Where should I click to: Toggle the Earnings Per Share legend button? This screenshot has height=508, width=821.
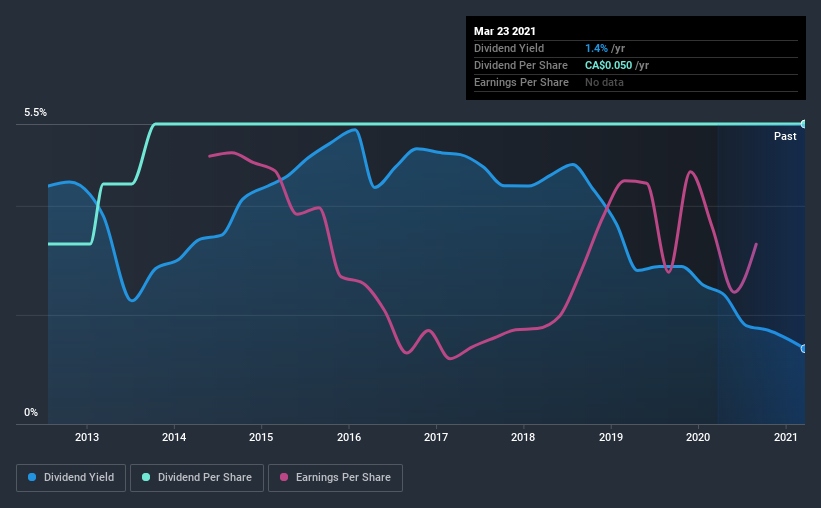tap(335, 478)
